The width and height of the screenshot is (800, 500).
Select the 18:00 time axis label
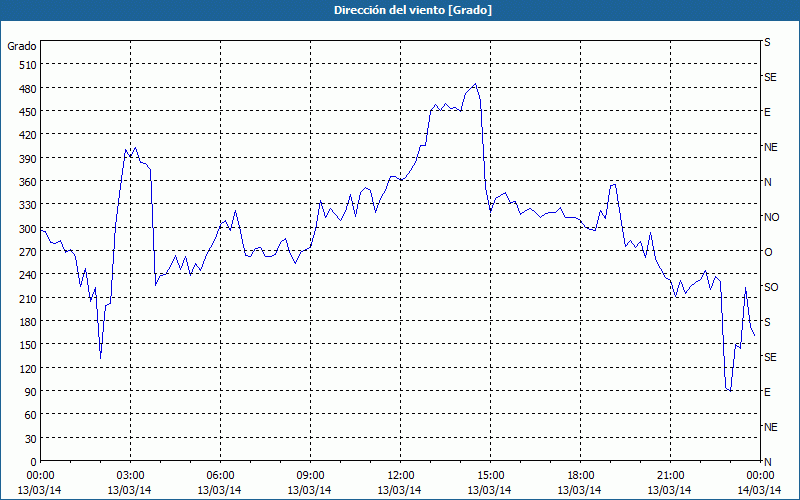(580, 476)
